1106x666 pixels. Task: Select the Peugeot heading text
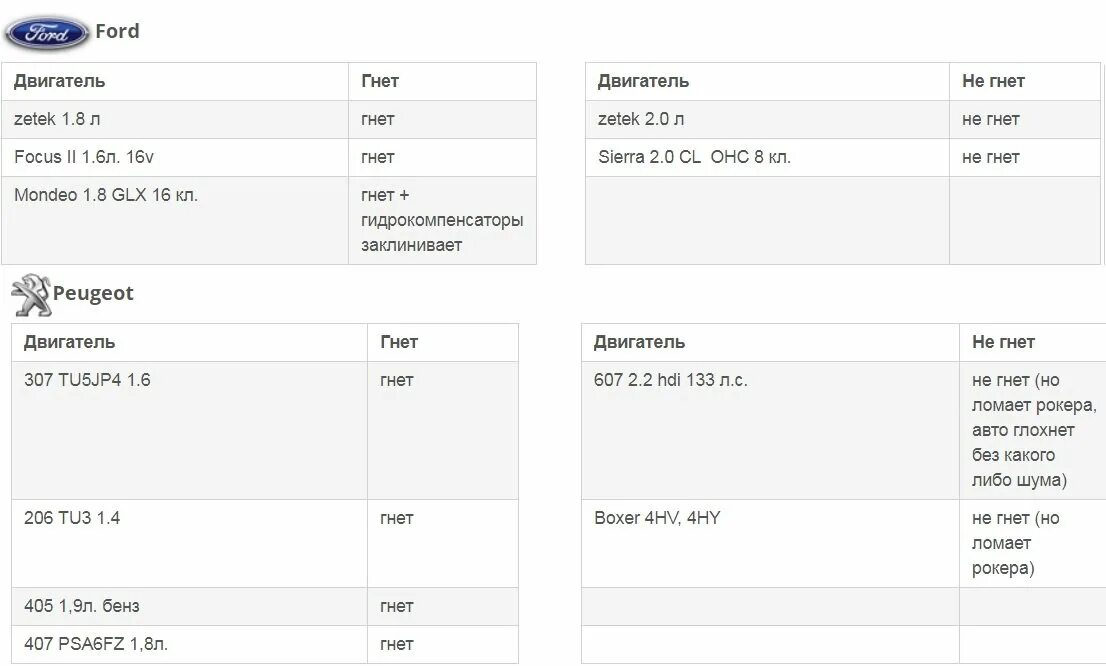(93, 293)
